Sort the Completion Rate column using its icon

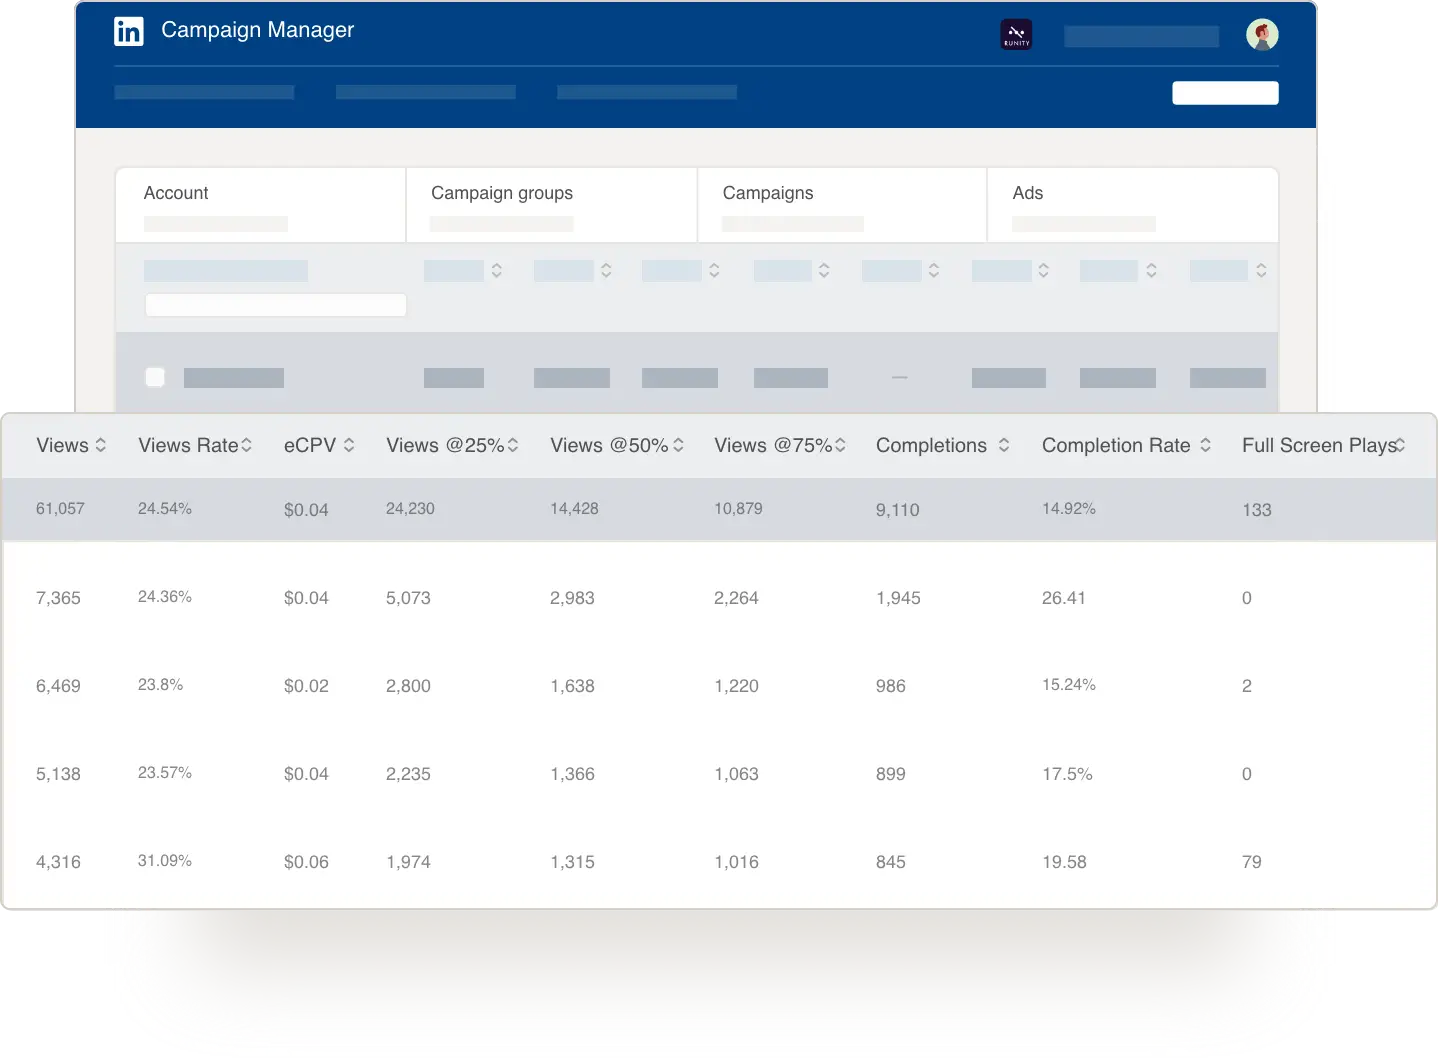point(1207,445)
